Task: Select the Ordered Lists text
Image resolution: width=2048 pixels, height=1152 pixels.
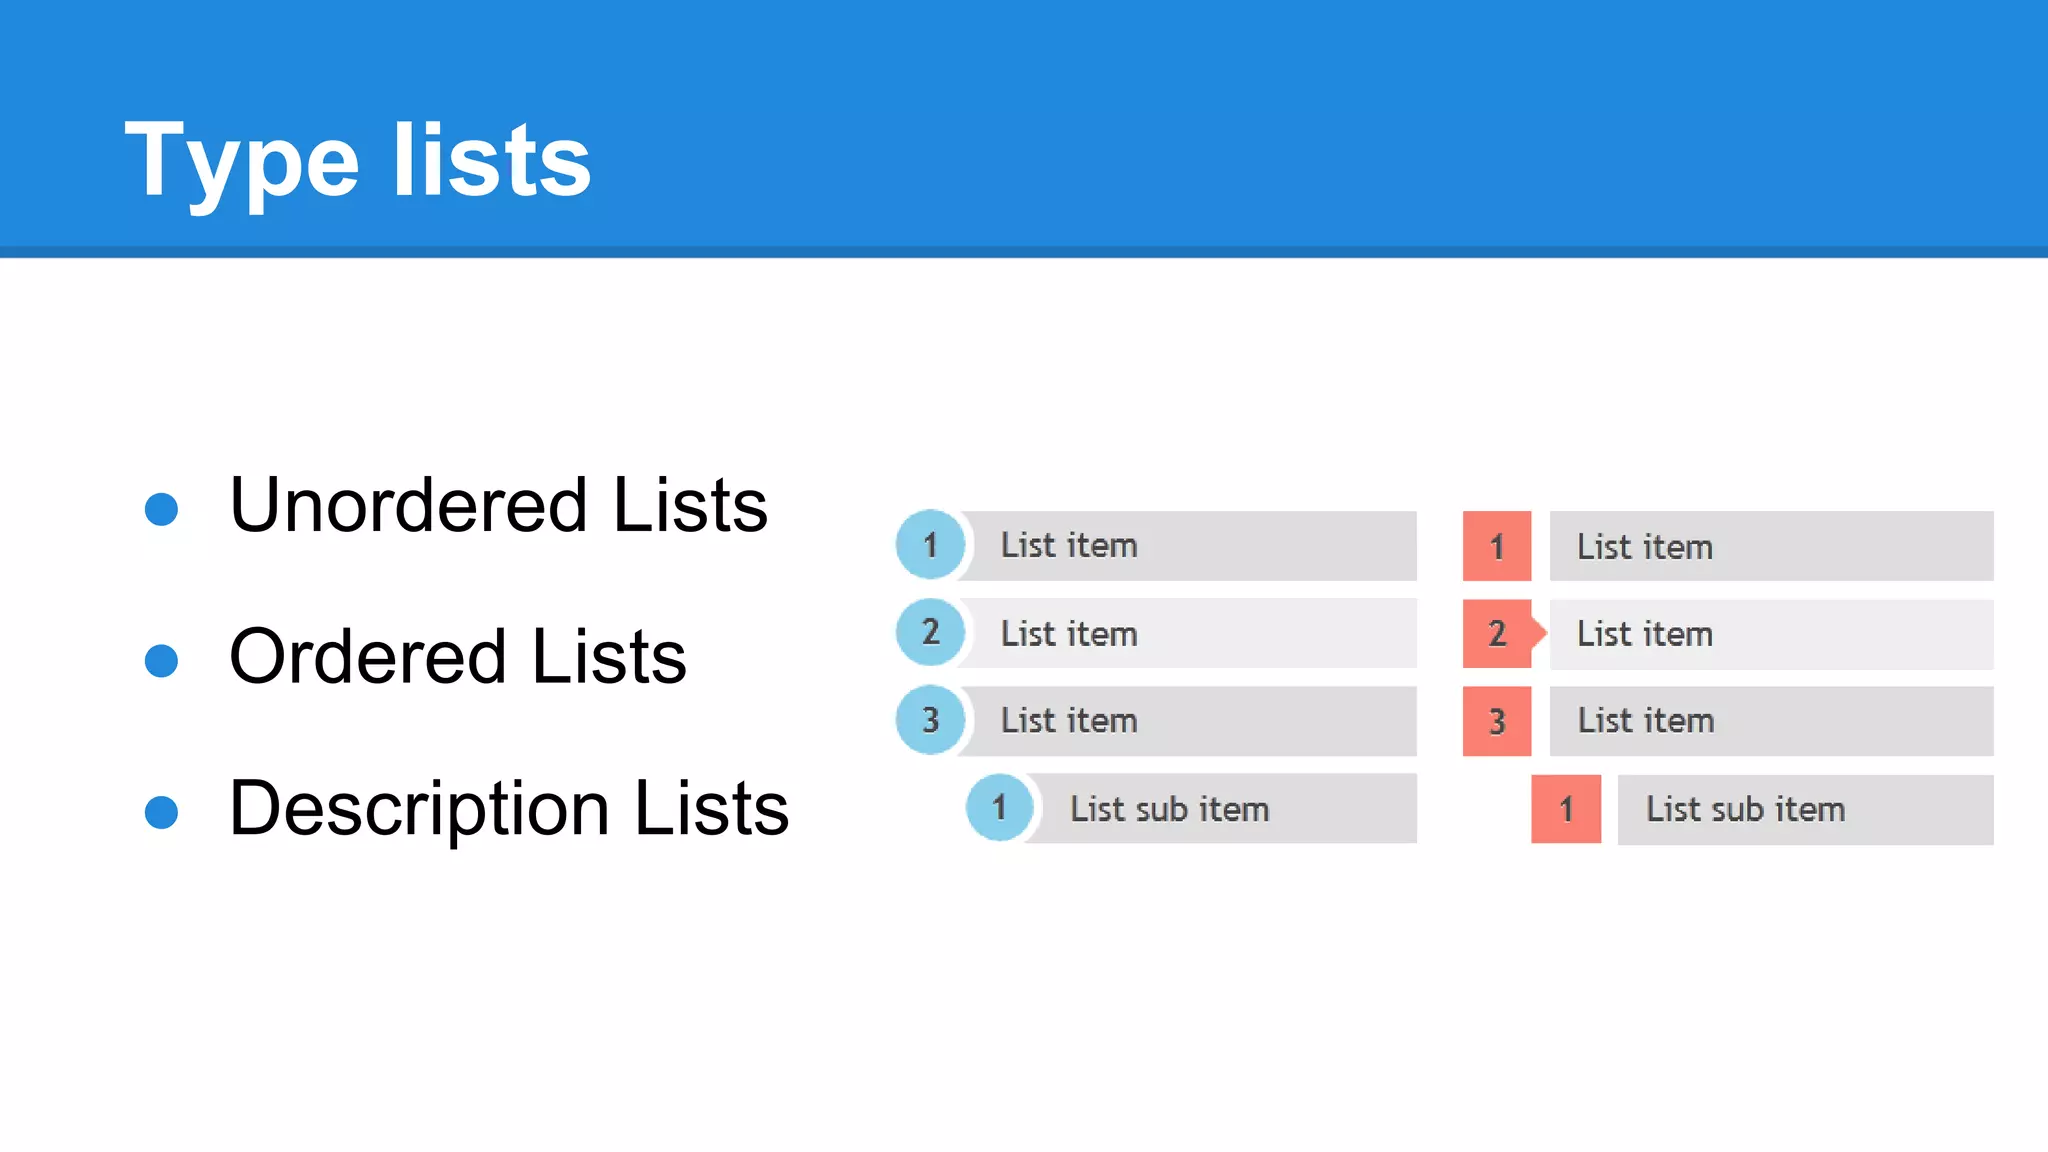Action: pyautogui.click(x=457, y=657)
